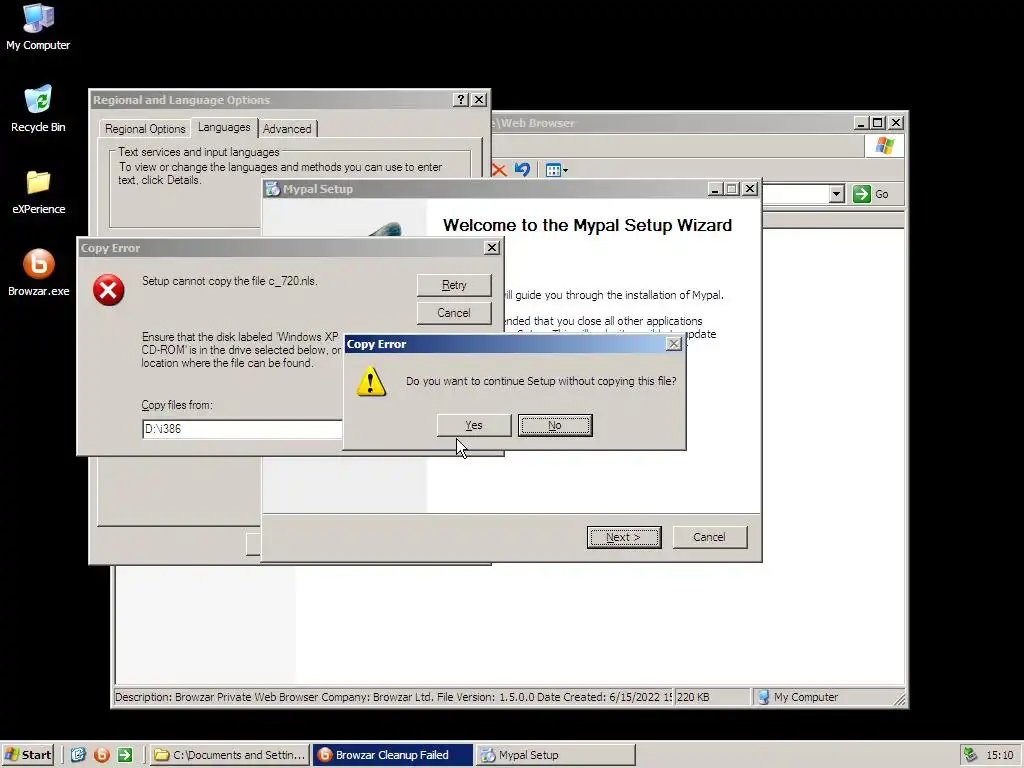
Task: Click the system tray network icon
Action: pyautogui.click(x=970, y=755)
